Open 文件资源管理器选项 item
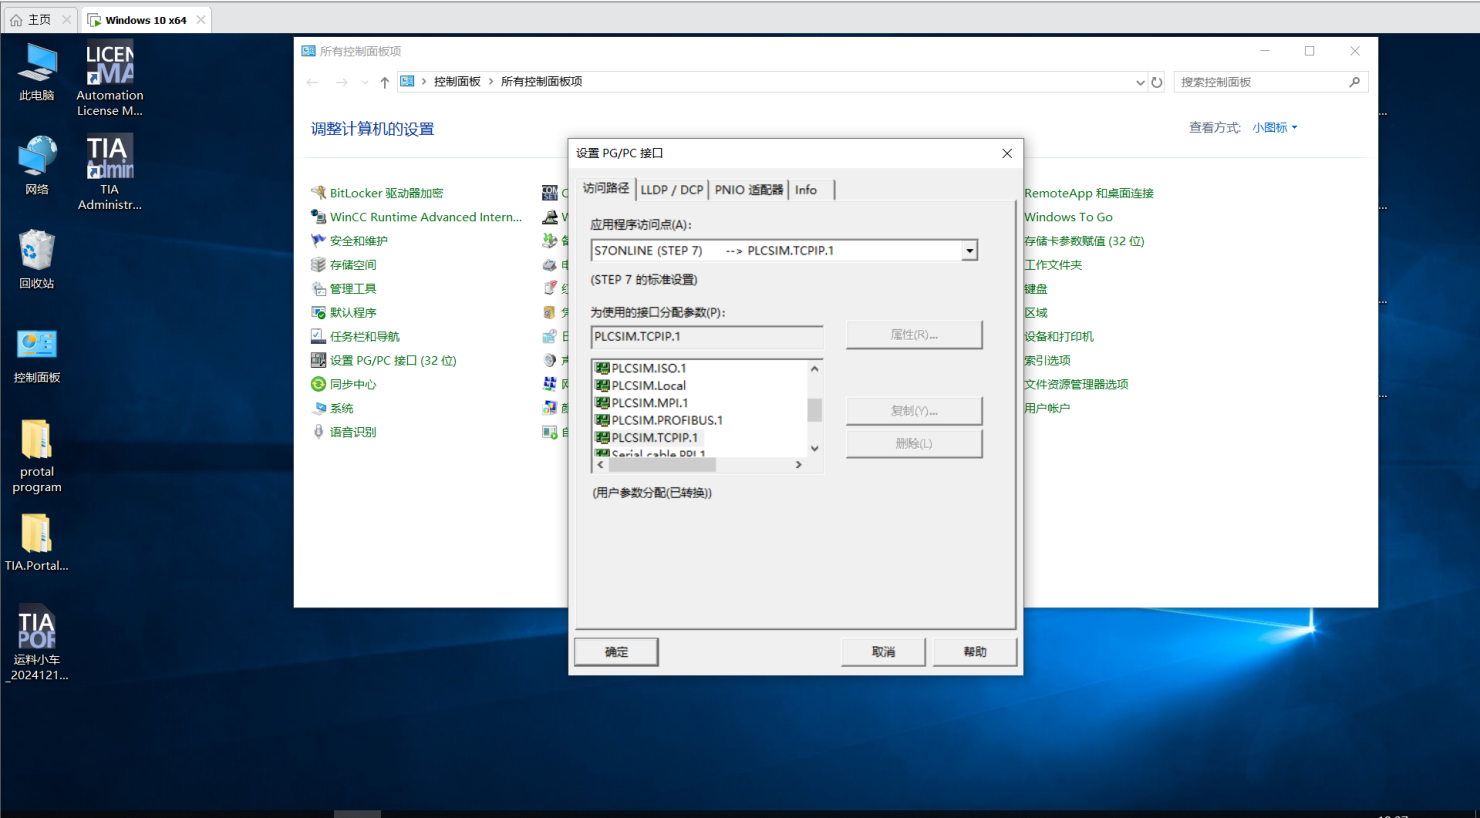 [1076, 385]
